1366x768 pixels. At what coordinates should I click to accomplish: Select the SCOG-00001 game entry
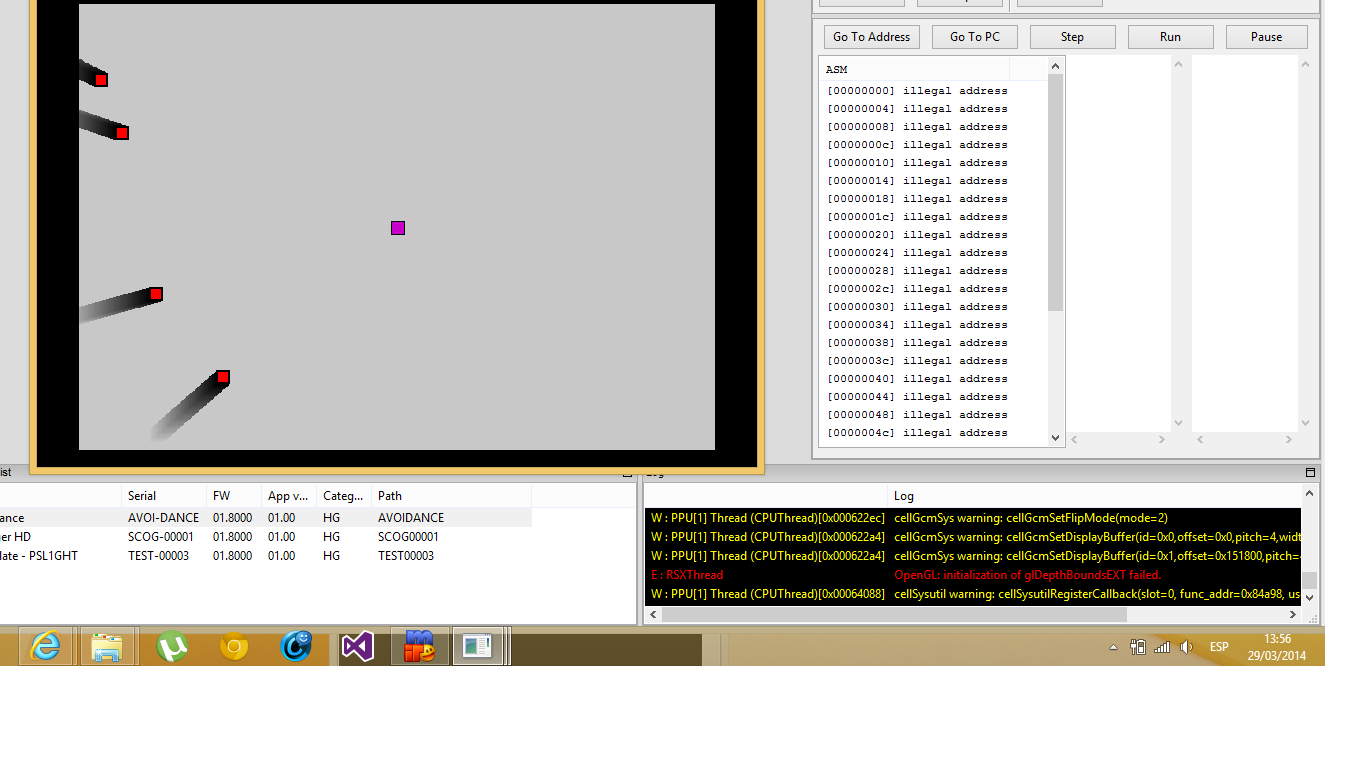click(163, 537)
